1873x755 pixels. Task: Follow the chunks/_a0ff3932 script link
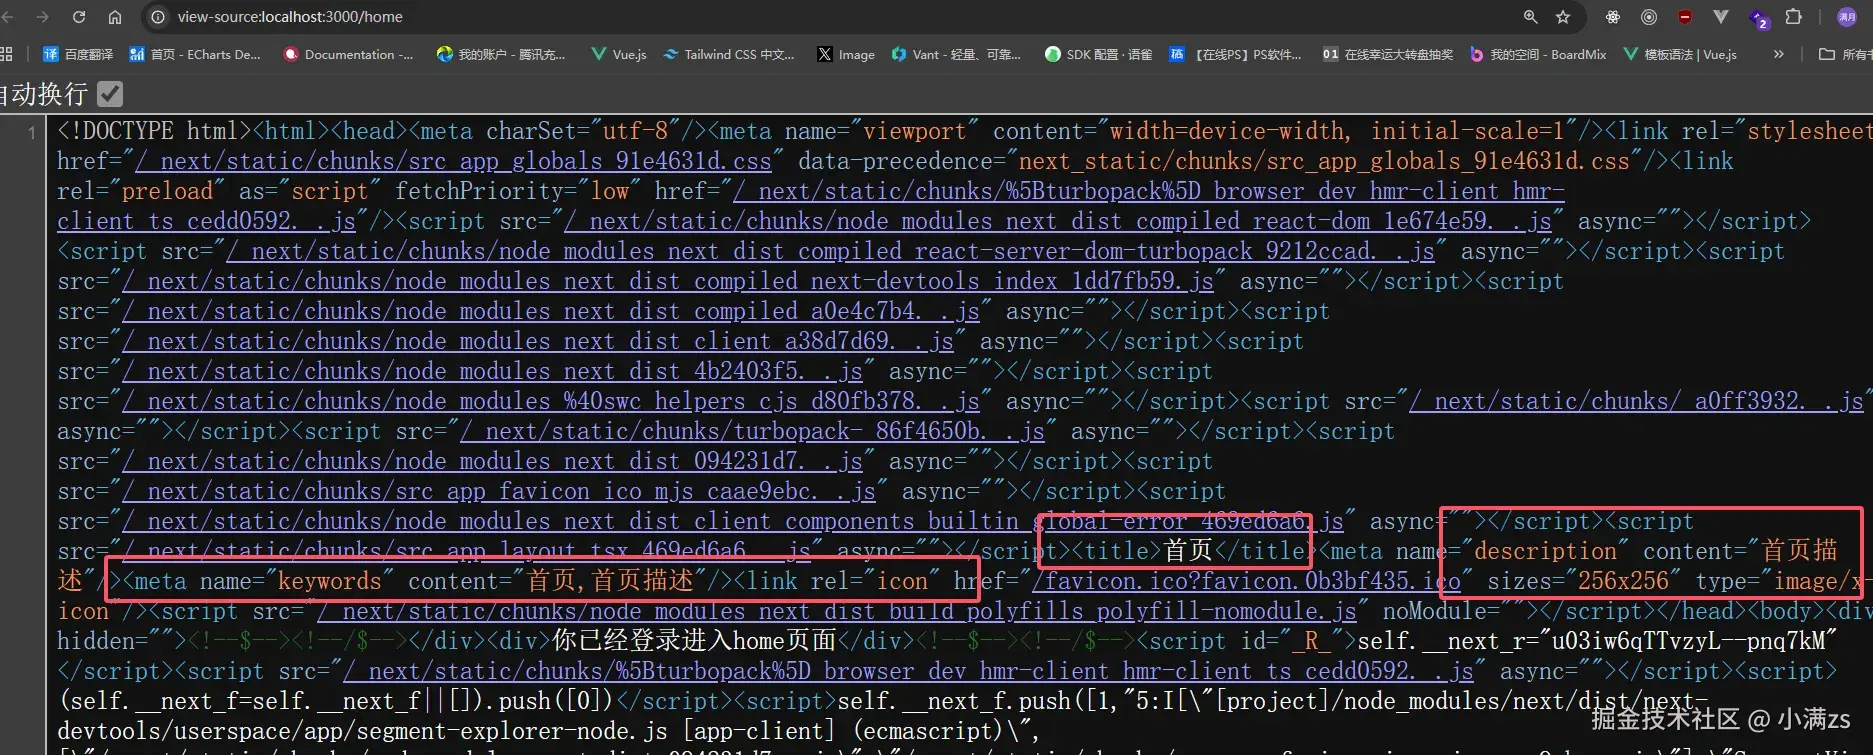(x=1636, y=401)
